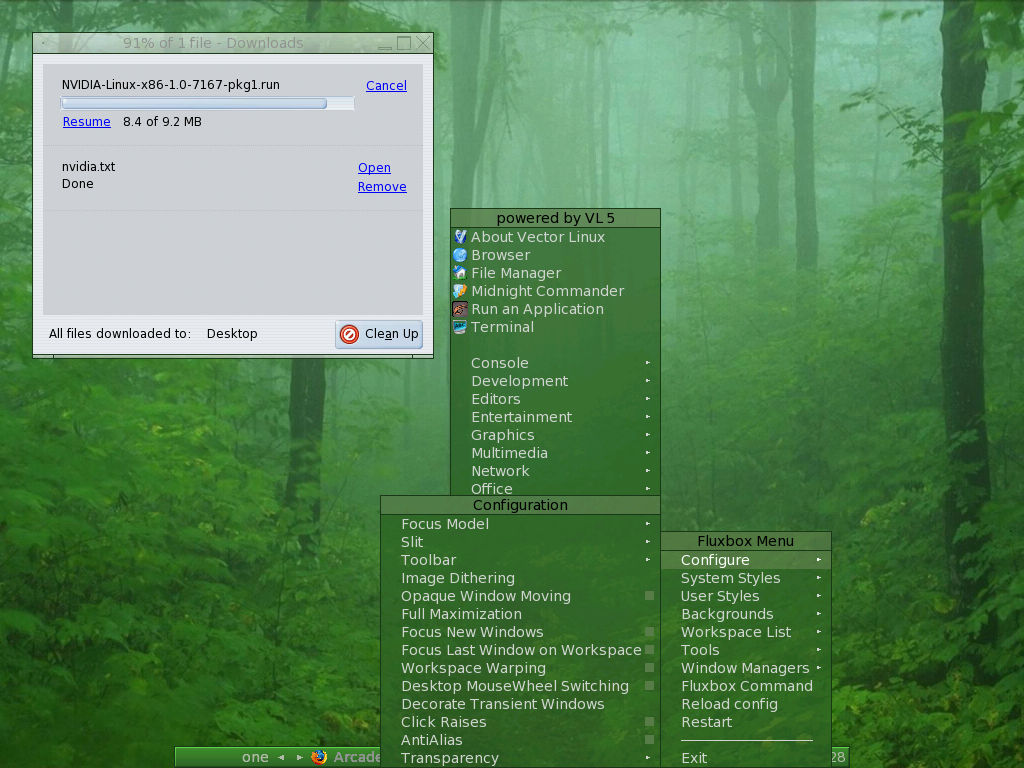Open About Vector Linux via its icon

(x=460, y=236)
